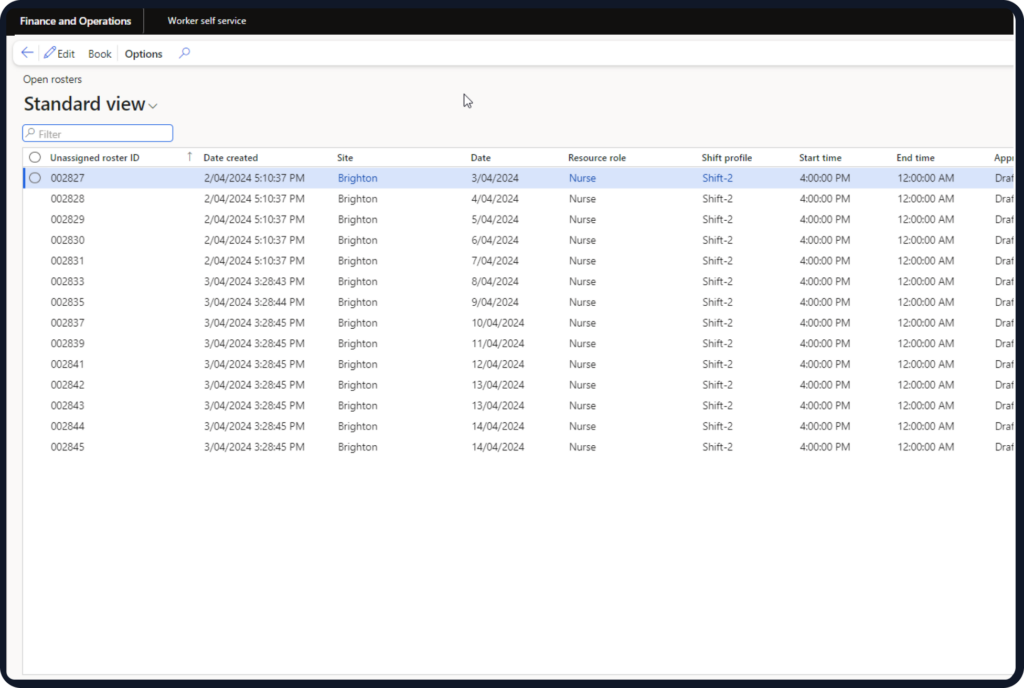Click the date cell 5/04/2024
1024x688 pixels.
[495, 219]
